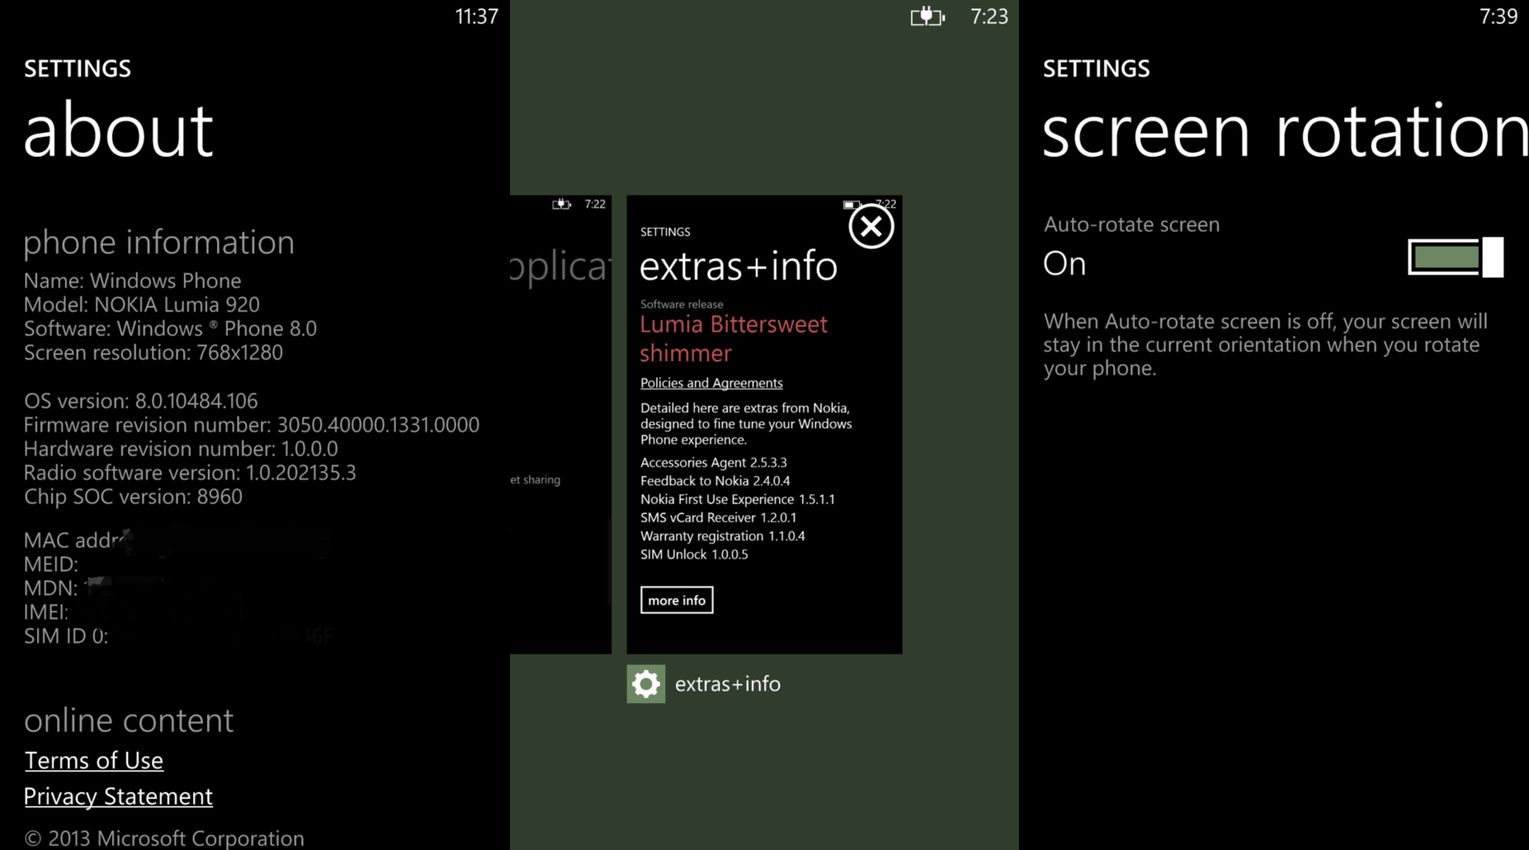The height and width of the screenshot is (850, 1529).
Task: Click the 11:37 clock on about screen
Action: coord(476,16)
